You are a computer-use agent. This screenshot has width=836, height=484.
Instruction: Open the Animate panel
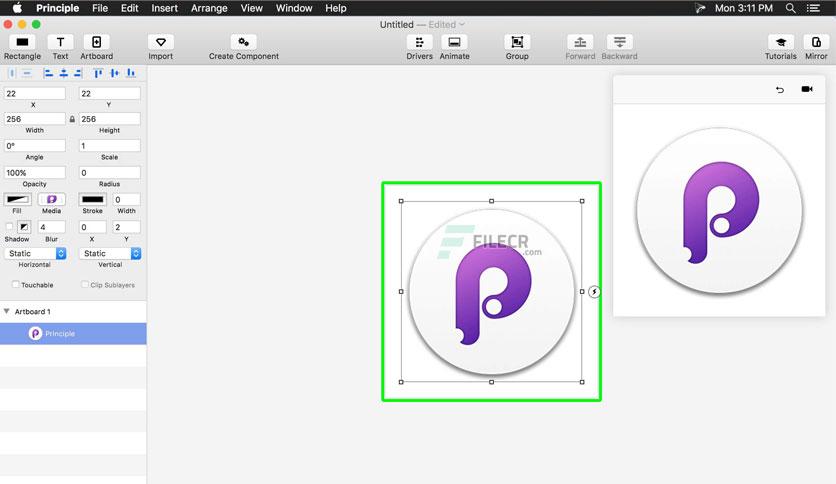(x=454, y=42)
